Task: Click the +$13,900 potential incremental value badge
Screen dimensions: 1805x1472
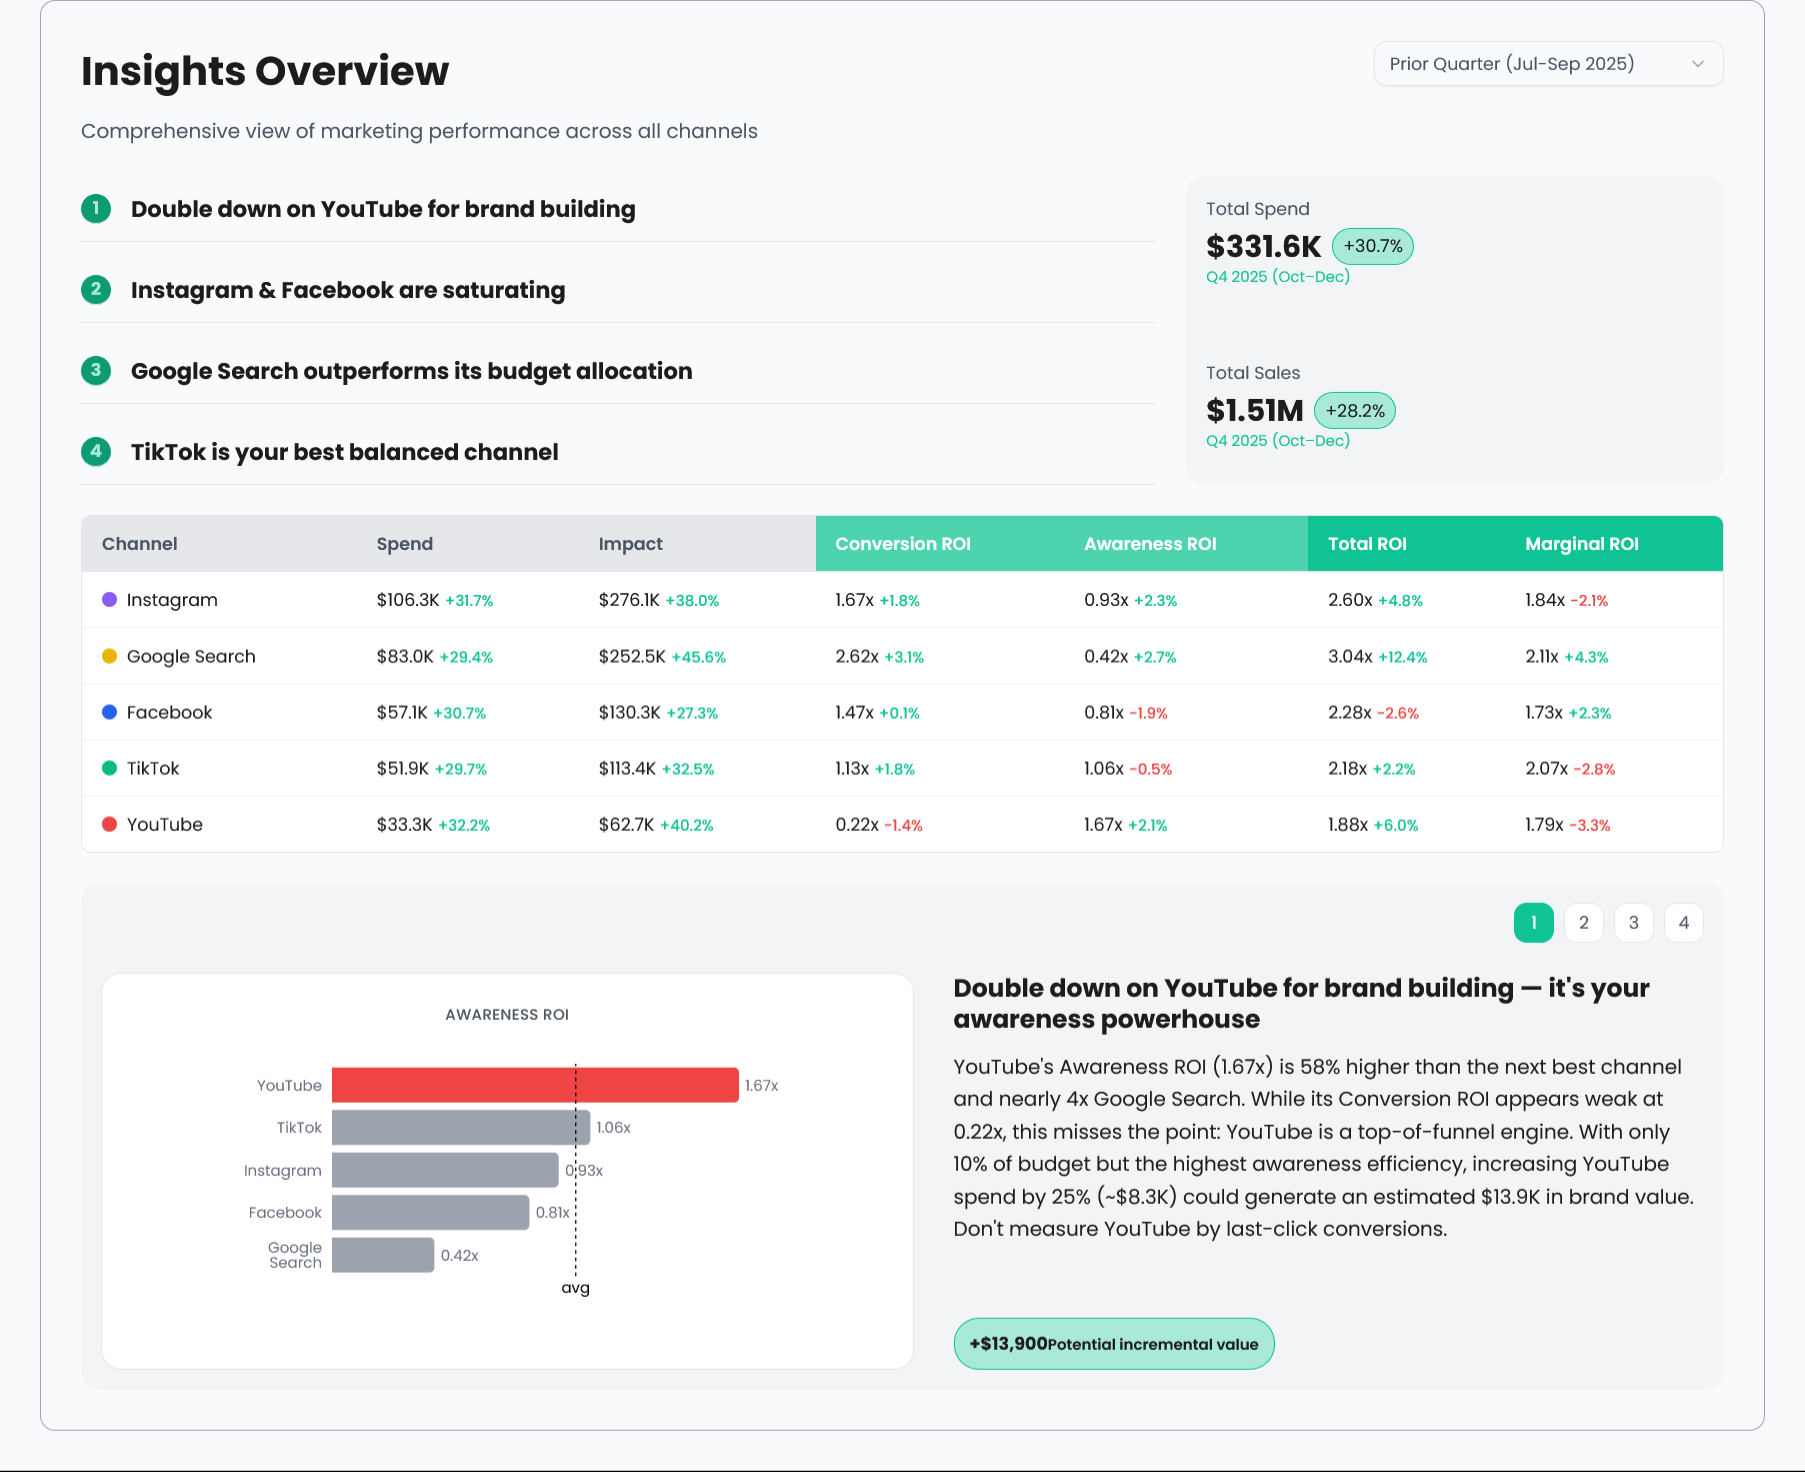Action: coord(1113,1343)
